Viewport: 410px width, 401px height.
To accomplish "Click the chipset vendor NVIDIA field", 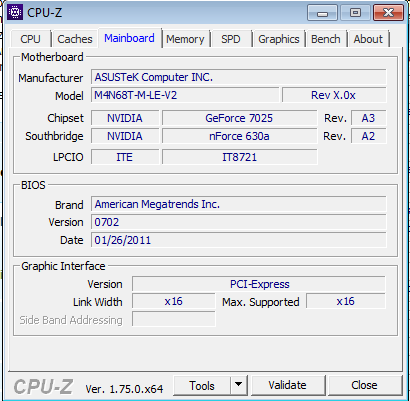I will [125, 118].
